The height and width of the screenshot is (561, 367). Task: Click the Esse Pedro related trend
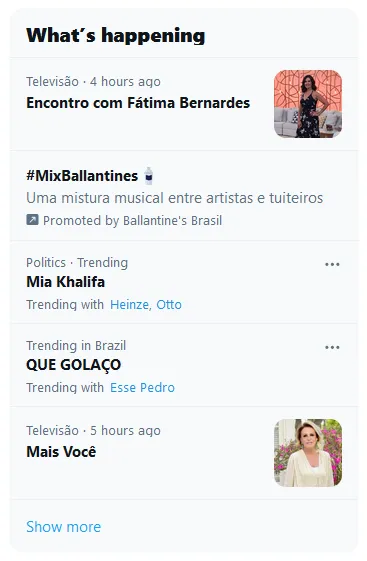(142, 387)
